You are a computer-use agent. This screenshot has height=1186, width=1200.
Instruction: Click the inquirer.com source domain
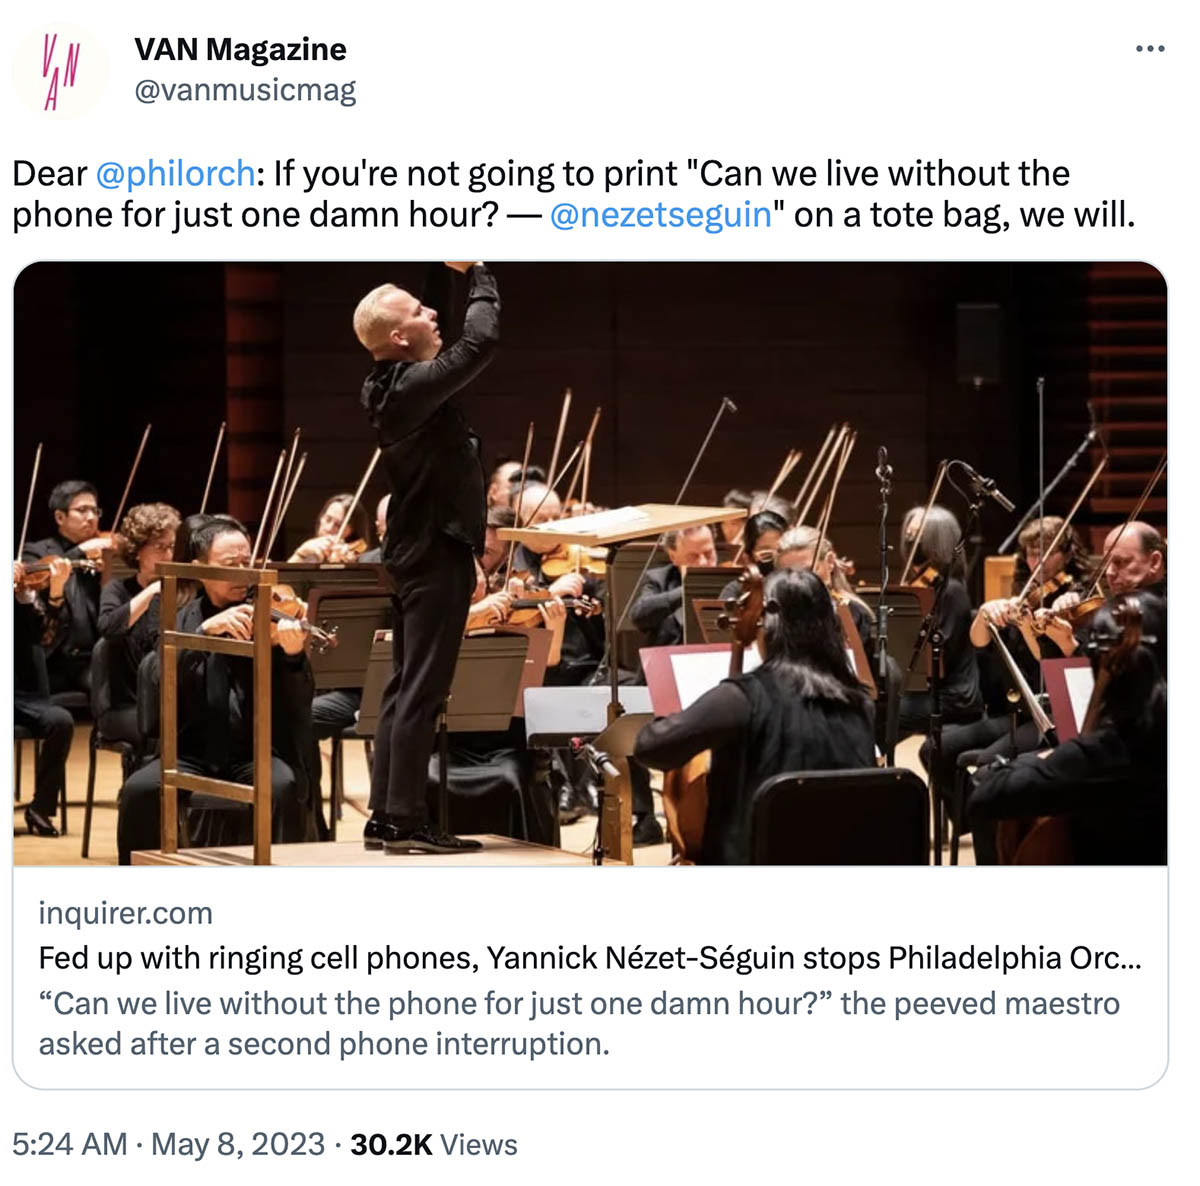pyautogui.click(x=125, y=913)
